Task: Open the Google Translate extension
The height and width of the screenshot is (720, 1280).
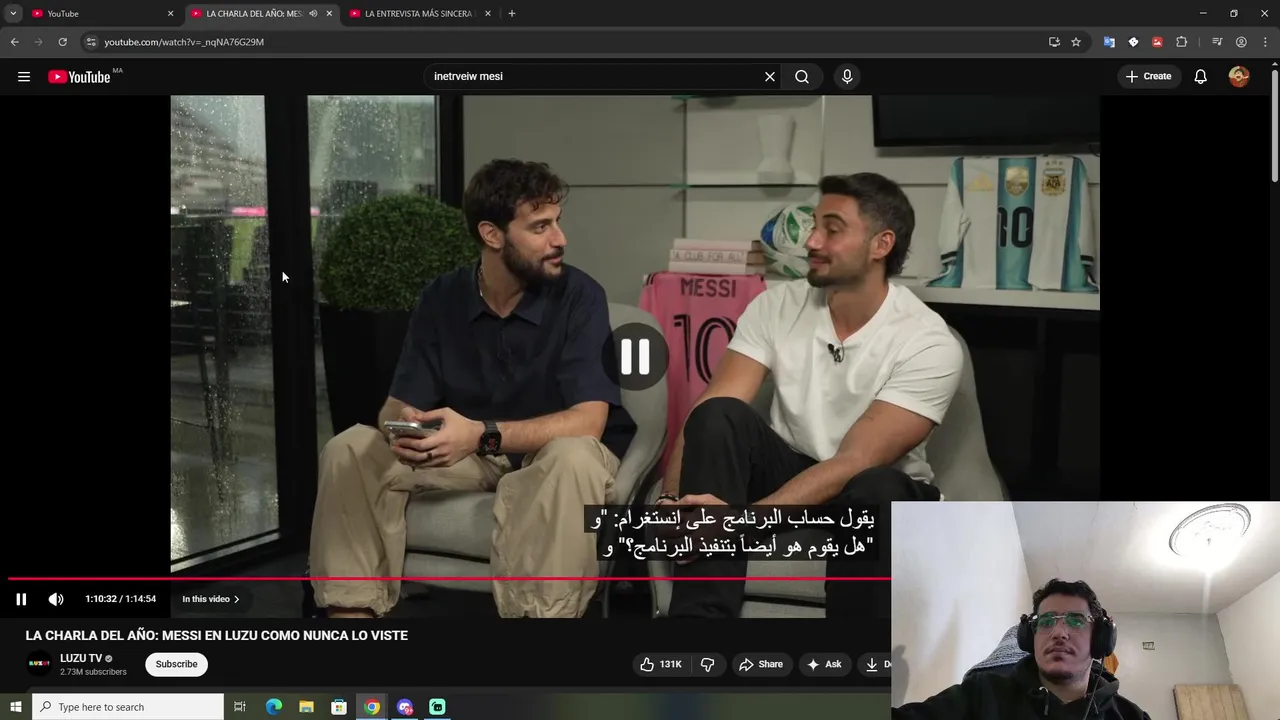Action: 1109,42
